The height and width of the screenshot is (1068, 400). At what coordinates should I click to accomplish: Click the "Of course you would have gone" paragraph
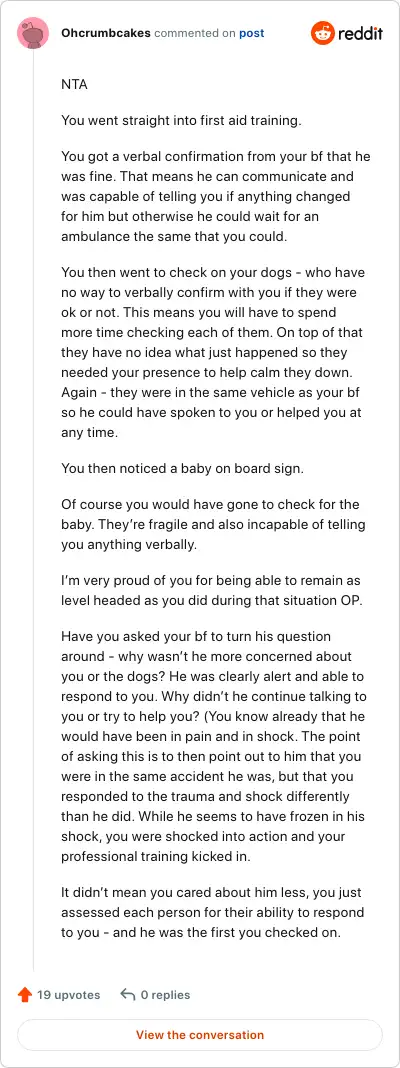tap(213, 525)
